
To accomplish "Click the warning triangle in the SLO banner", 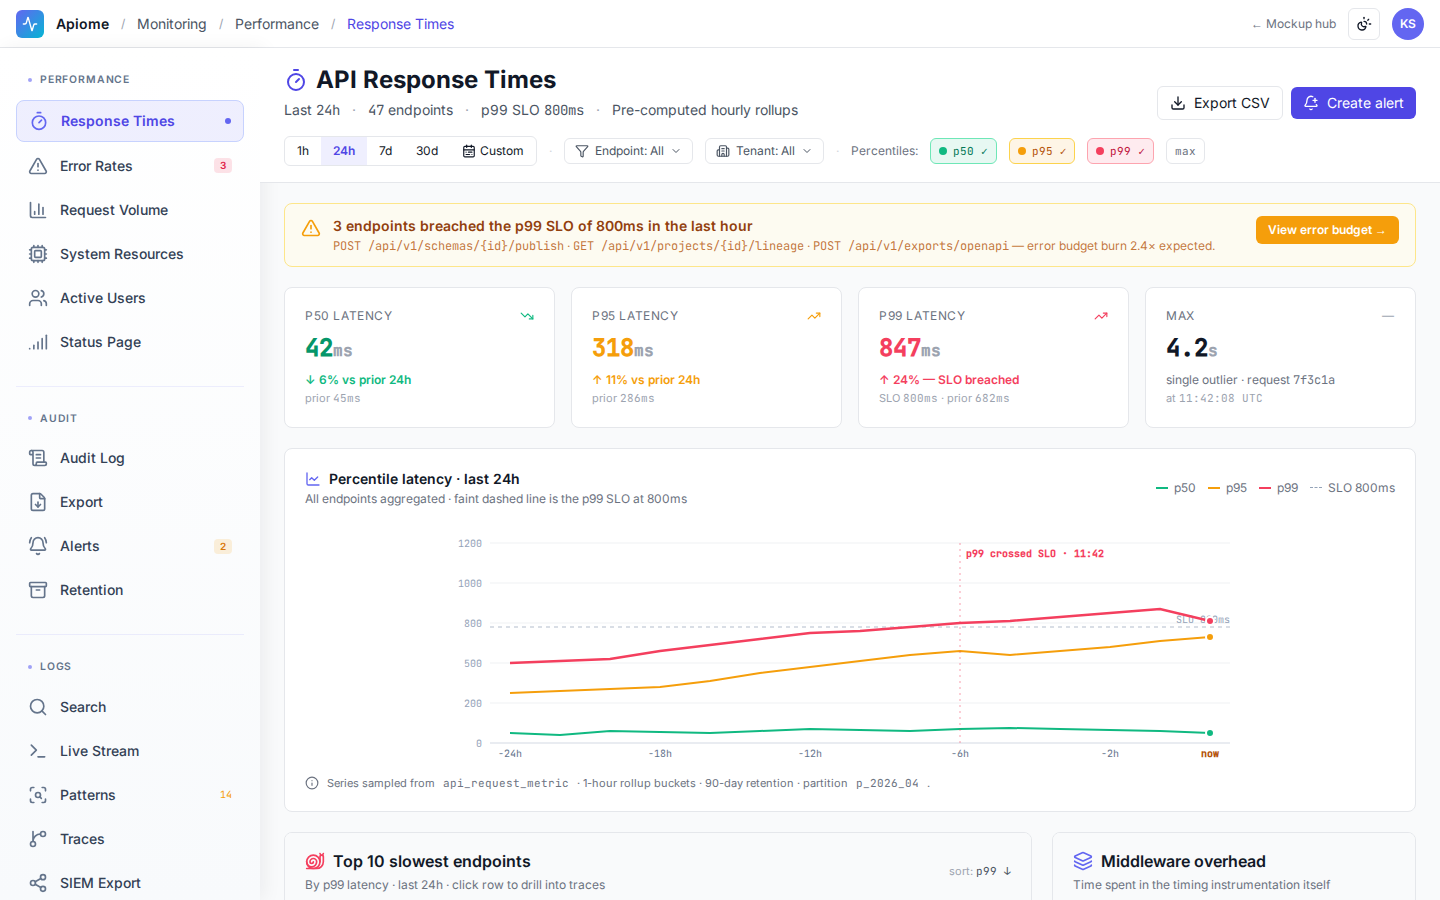I will [x=311, y=228].
